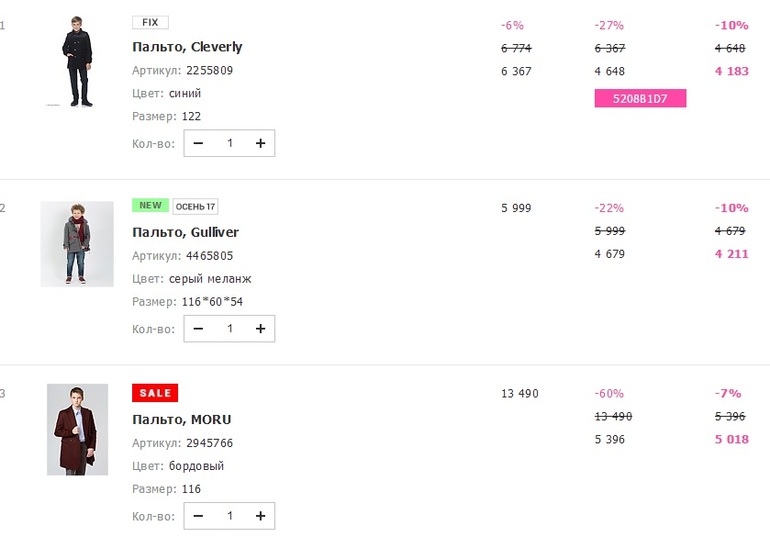Click the FIX badge on Cleverly coat
The width and height of the screenshot is (770, 537).
[150, 22]
